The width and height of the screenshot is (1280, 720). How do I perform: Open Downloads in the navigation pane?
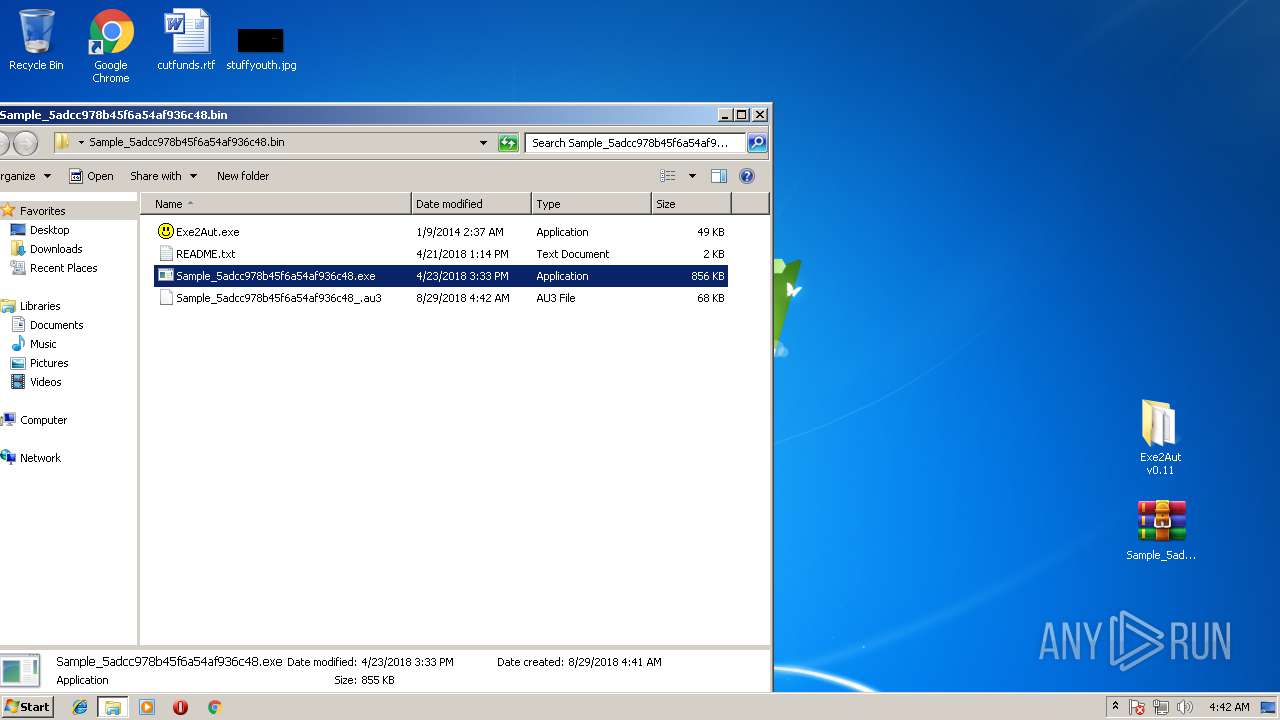(56, 249)
